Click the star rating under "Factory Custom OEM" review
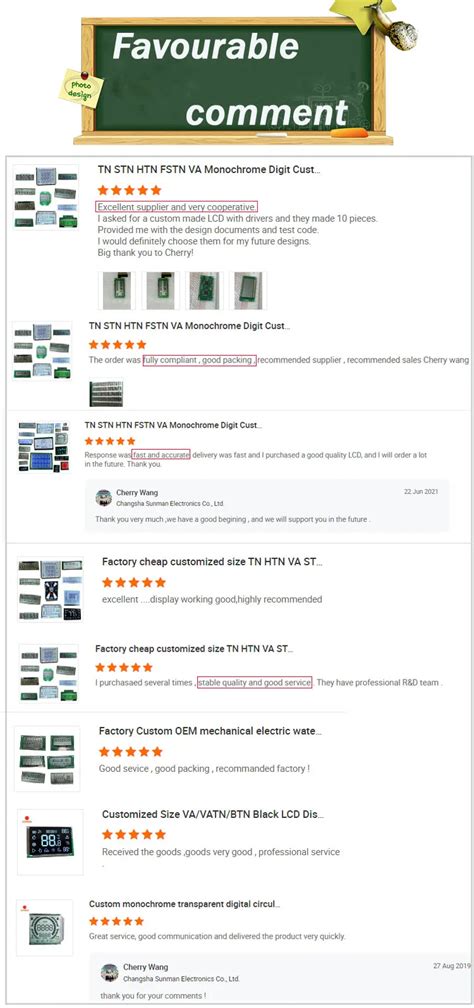The image size is (474, 1008). (131, 752)
